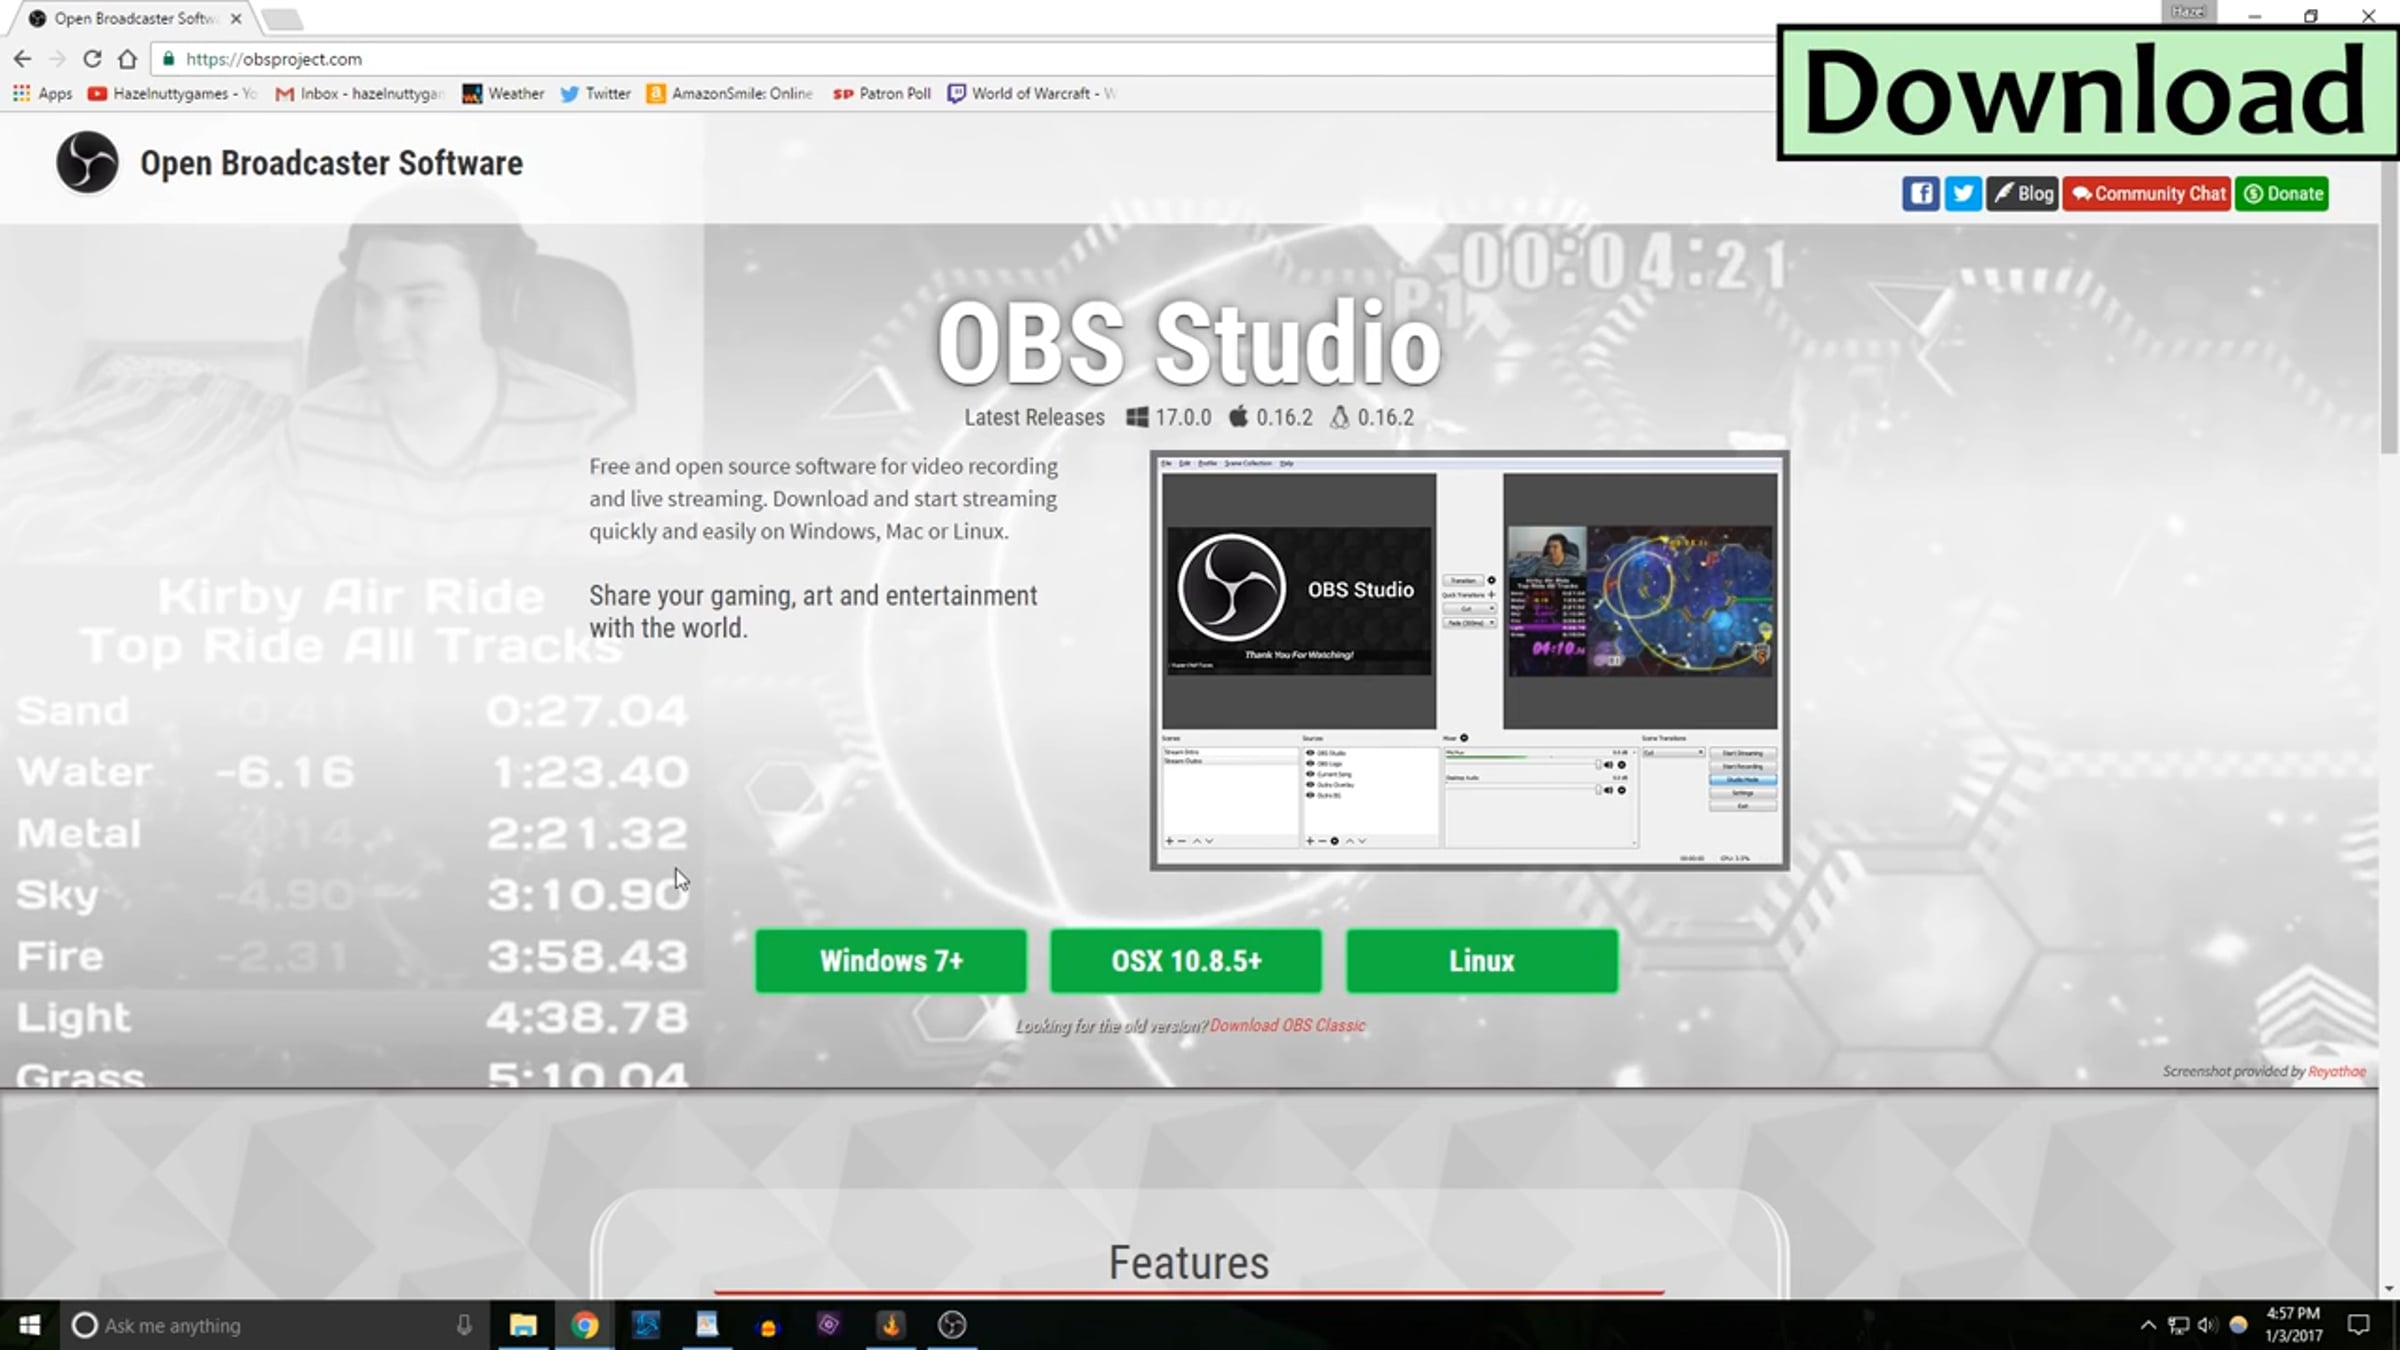
Task: Follow the Download OBS Classic link
Action: pos(1288,1025)
